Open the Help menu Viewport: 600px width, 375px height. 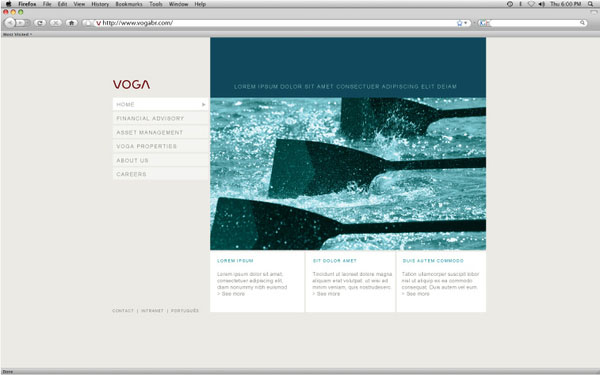(200, 4)
